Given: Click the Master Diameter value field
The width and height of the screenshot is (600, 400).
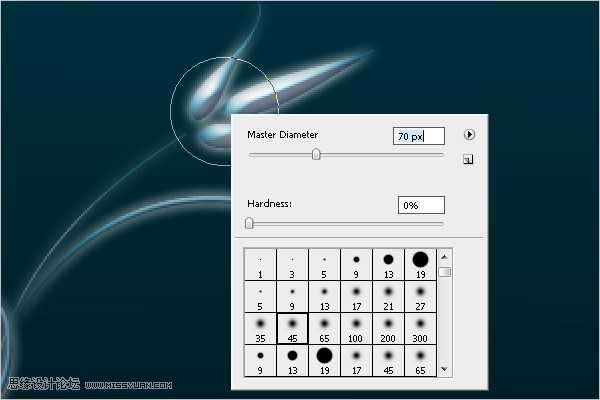Looking at the screenshot, I should 420,136.
